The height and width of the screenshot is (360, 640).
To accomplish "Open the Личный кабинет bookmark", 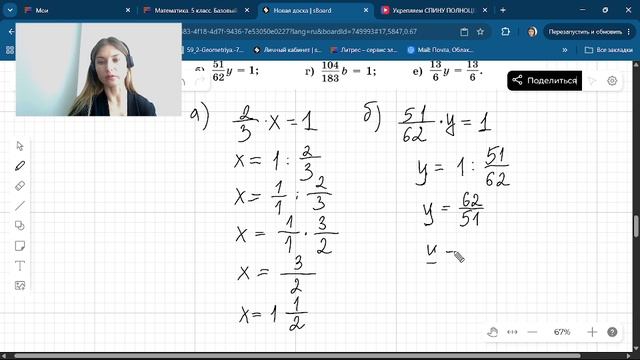I will 287,50.
